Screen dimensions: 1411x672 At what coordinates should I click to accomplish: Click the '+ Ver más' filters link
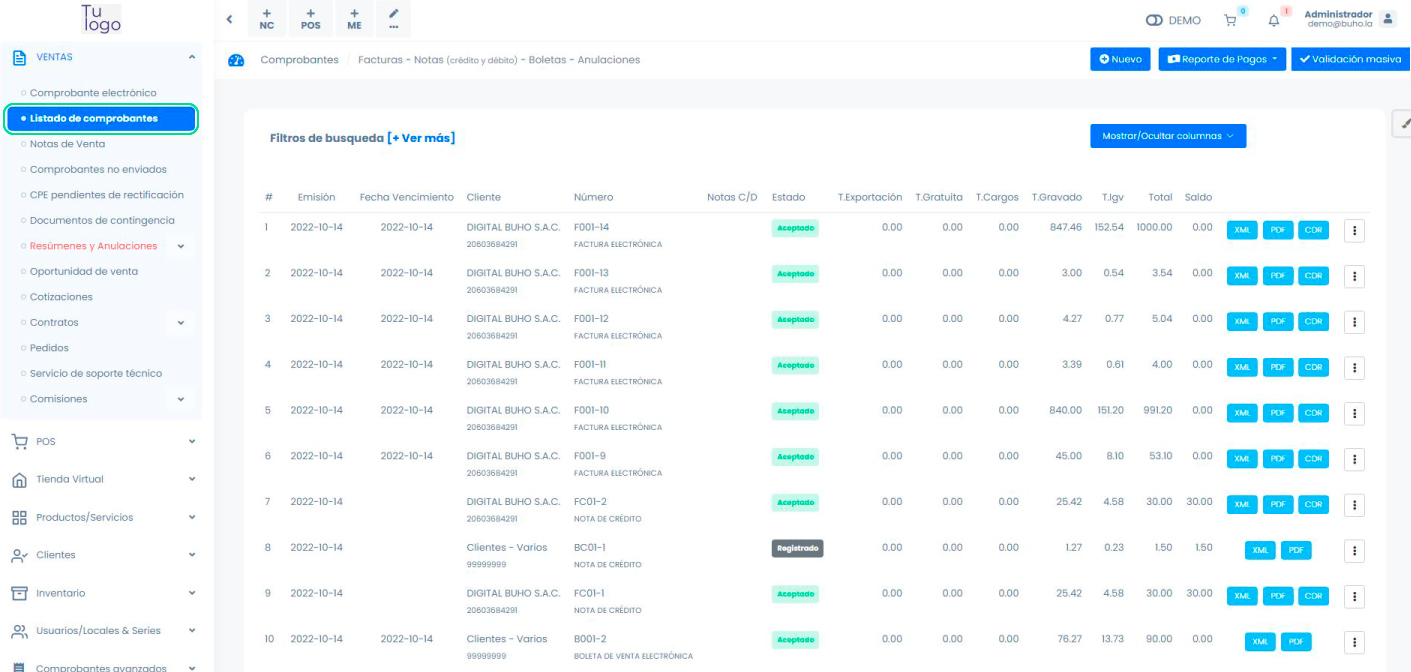pos(421,138)
